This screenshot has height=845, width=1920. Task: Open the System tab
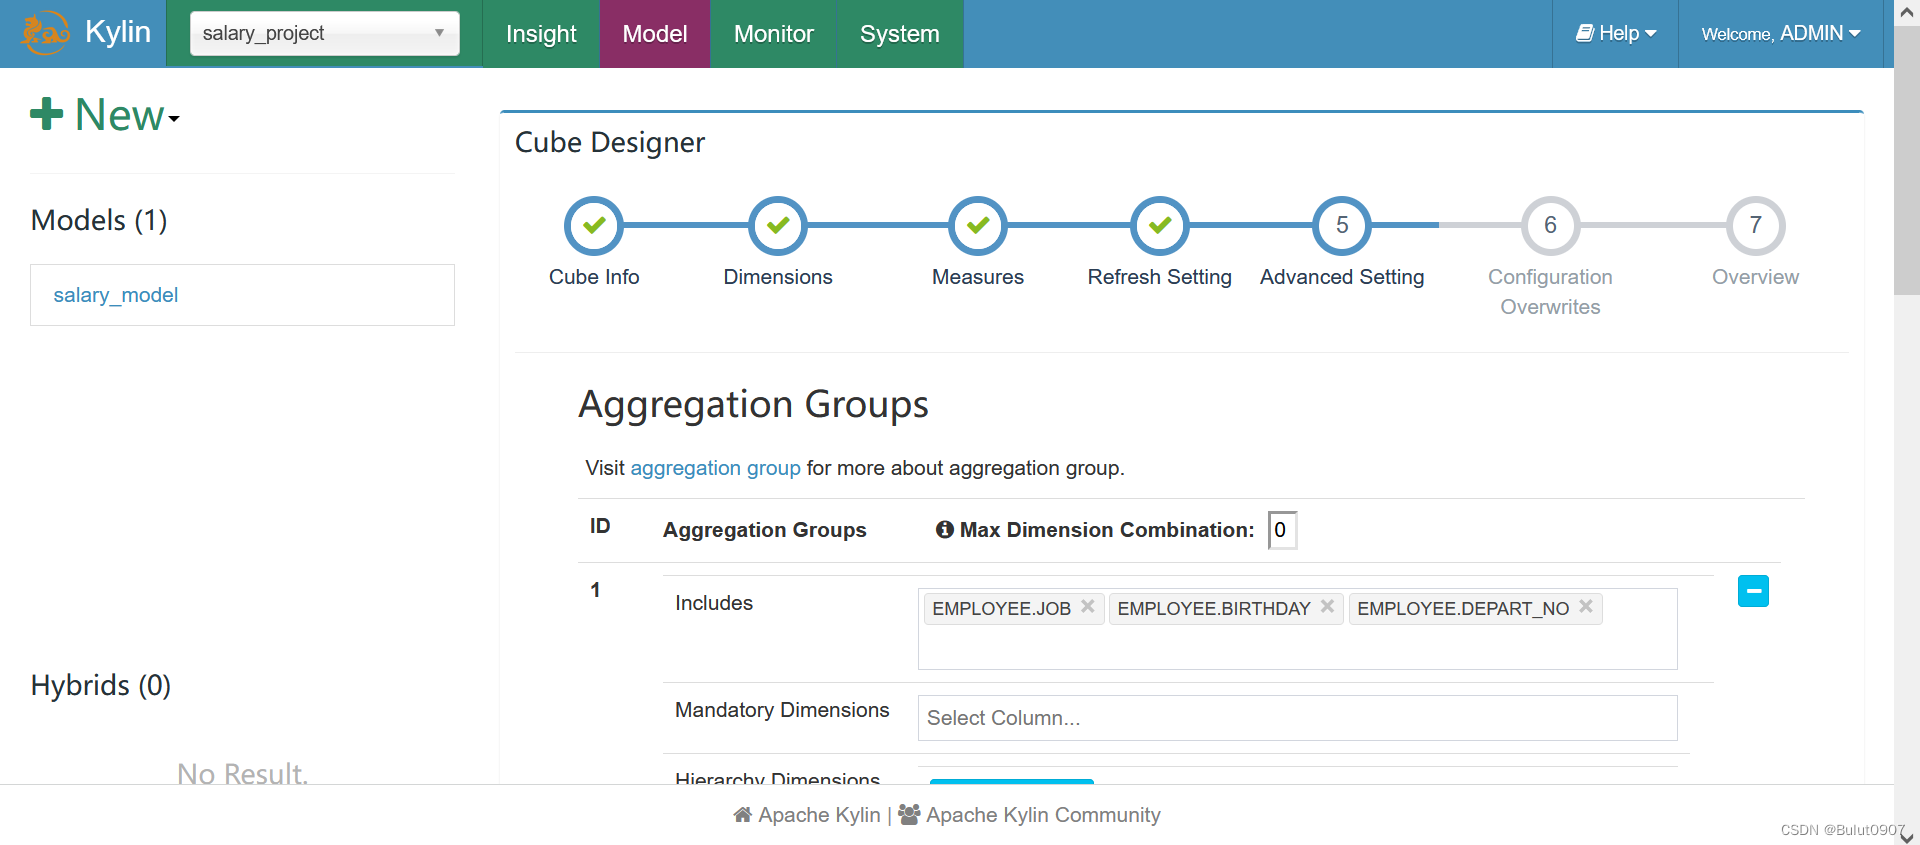[899, 34]
